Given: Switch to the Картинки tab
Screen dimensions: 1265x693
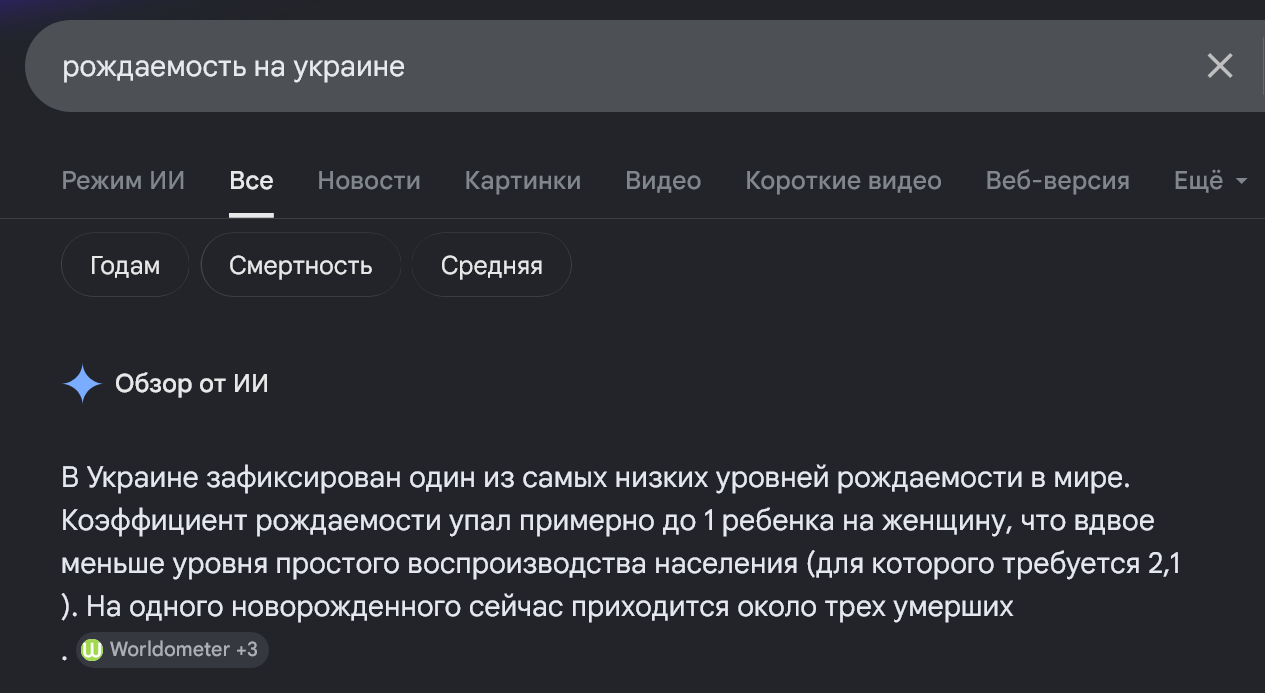Looking at the screenshot, I should 523,181.
